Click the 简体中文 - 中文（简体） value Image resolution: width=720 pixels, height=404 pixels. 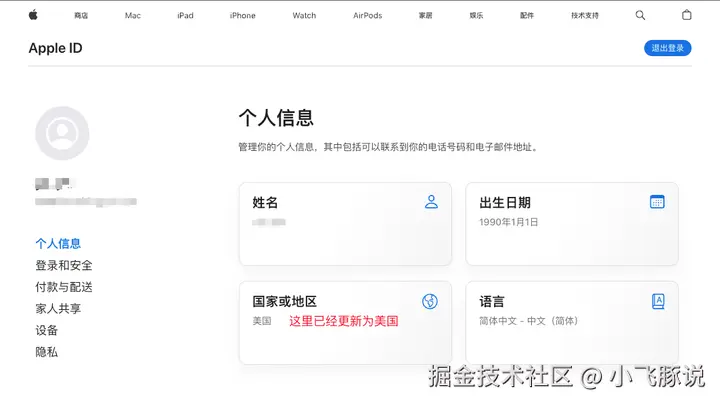coord(529,321)
